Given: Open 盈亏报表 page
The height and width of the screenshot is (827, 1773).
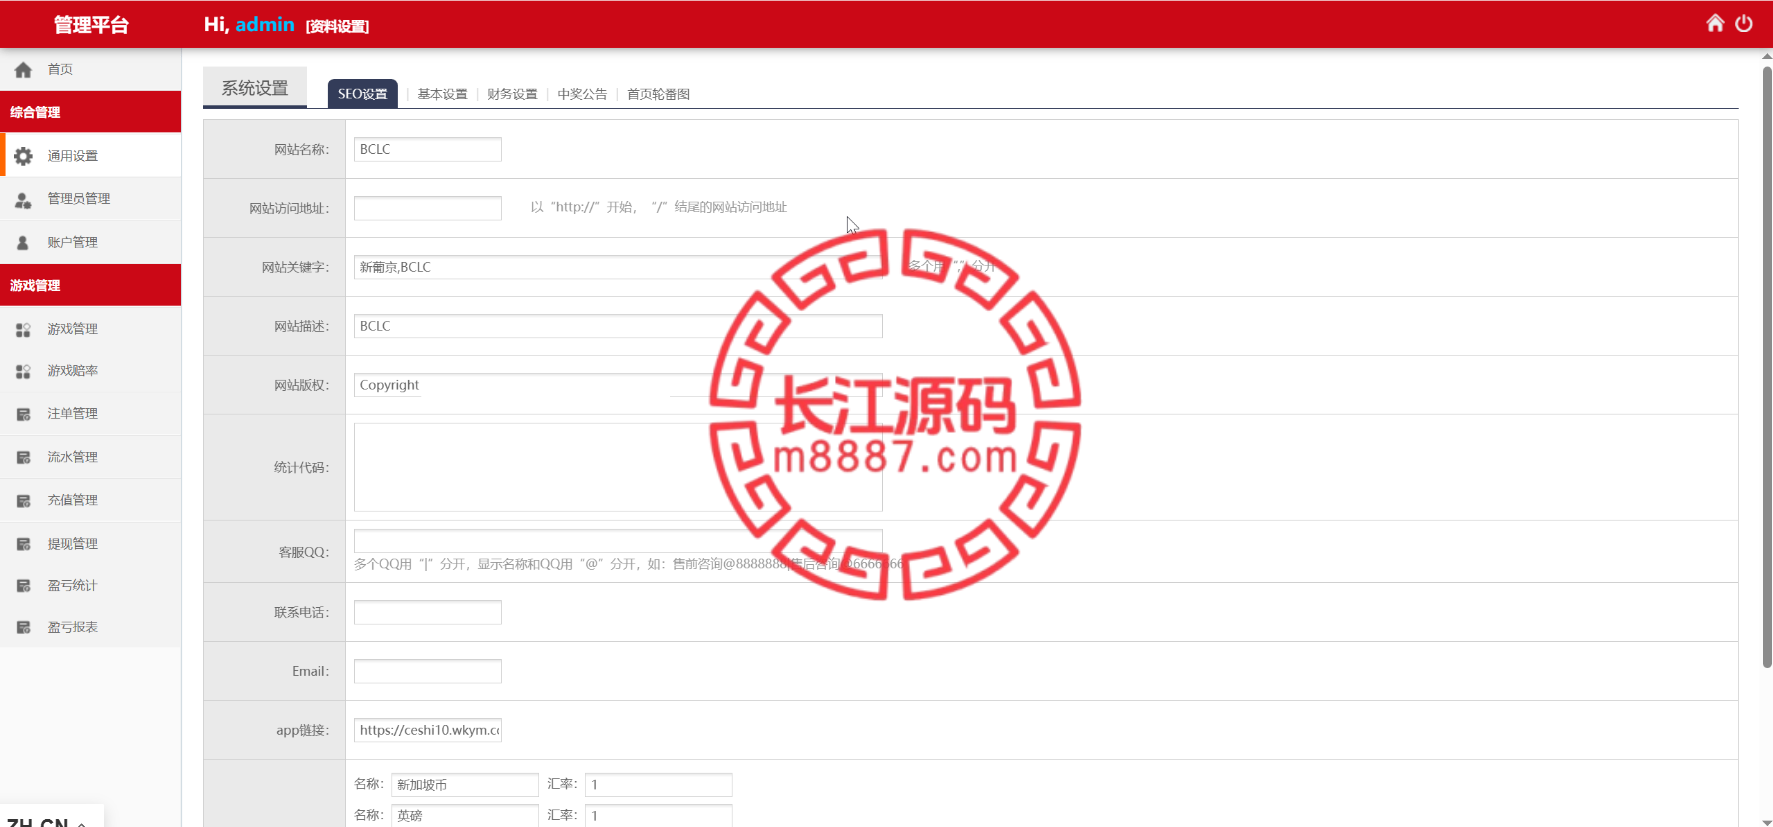Looking at the screenshot, I should pos(90,627).
